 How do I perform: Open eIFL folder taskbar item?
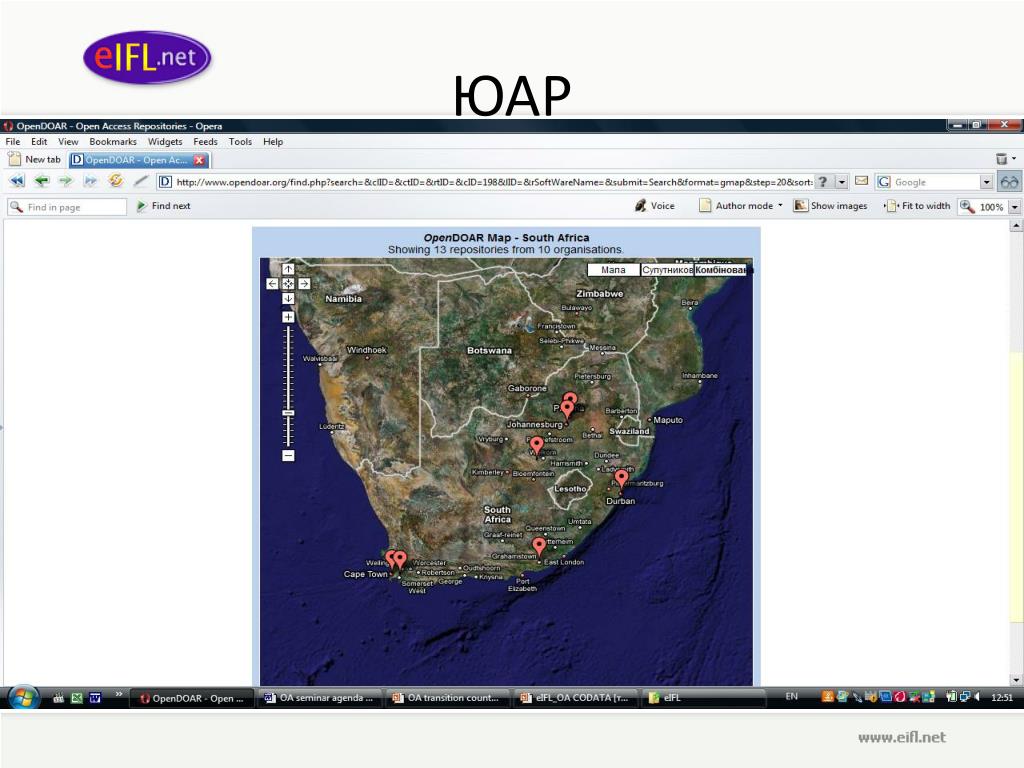pyautogui.click(x=704, y=698)
